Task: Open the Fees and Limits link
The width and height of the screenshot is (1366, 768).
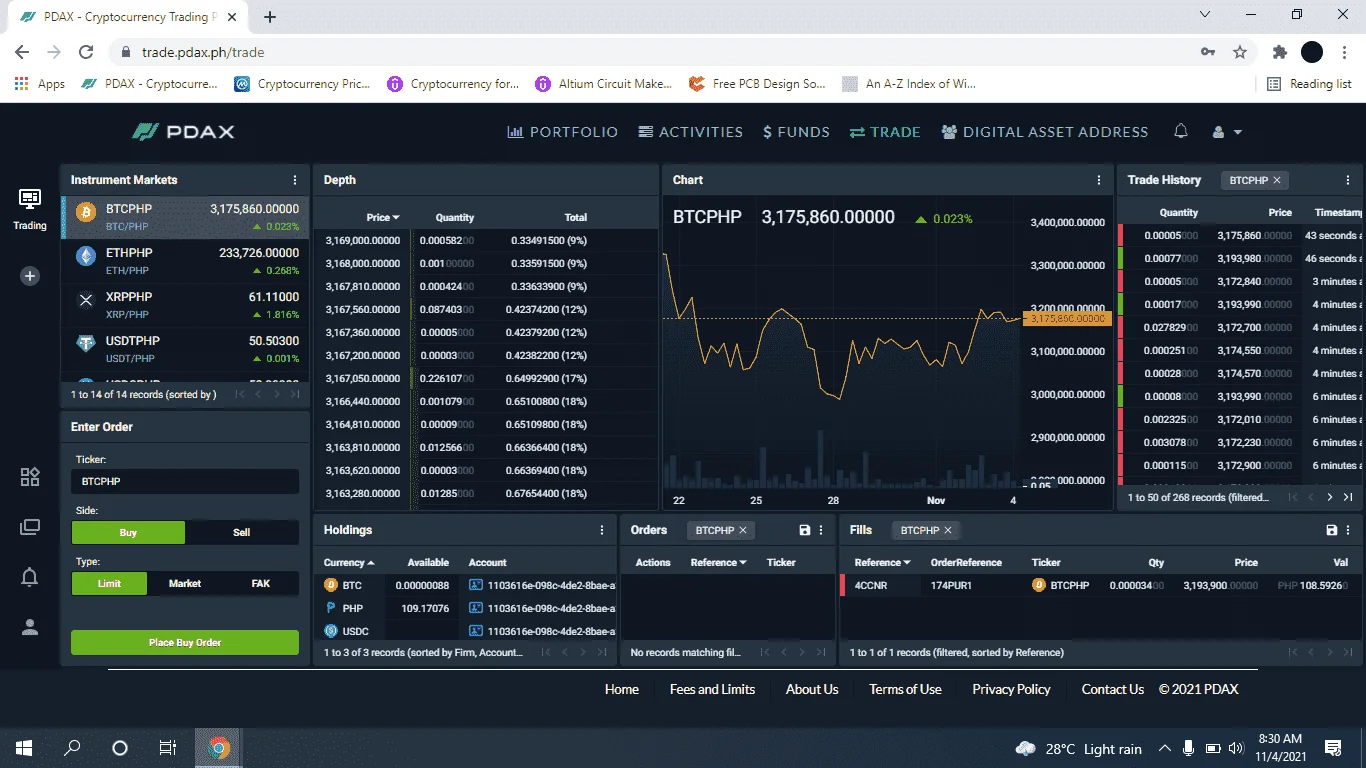Action: pyautogui.click(x=712, y=689)
